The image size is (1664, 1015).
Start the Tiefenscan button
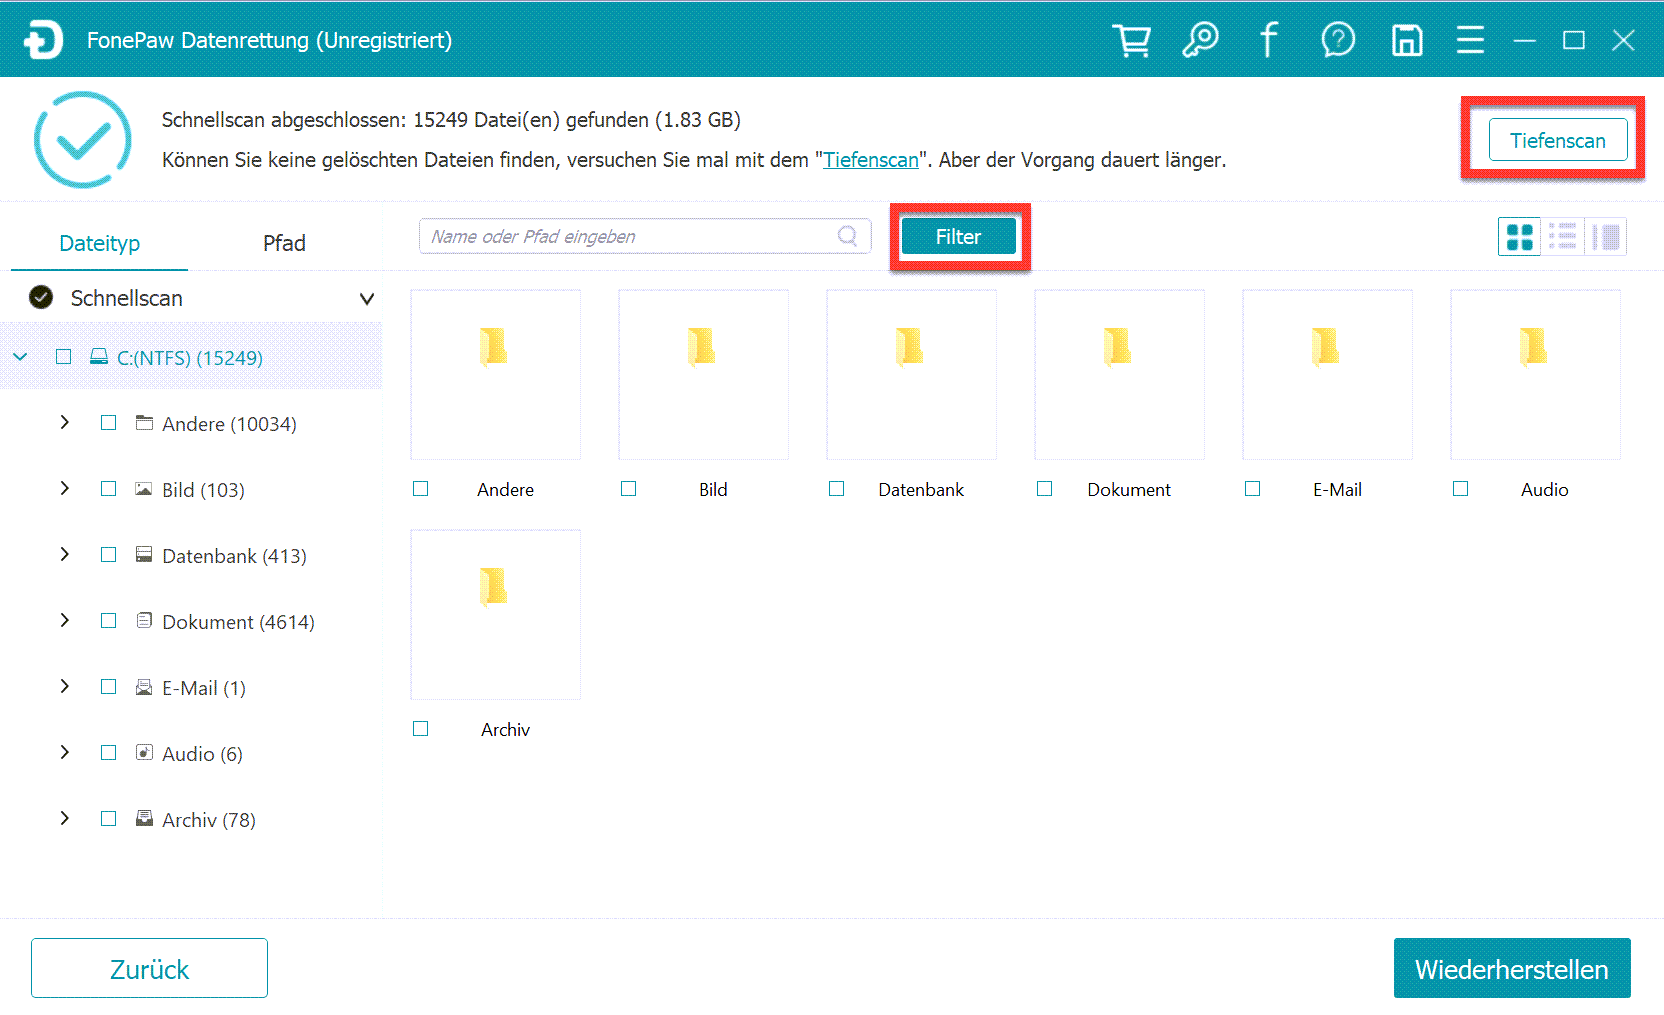click(x=1557, y=140)
